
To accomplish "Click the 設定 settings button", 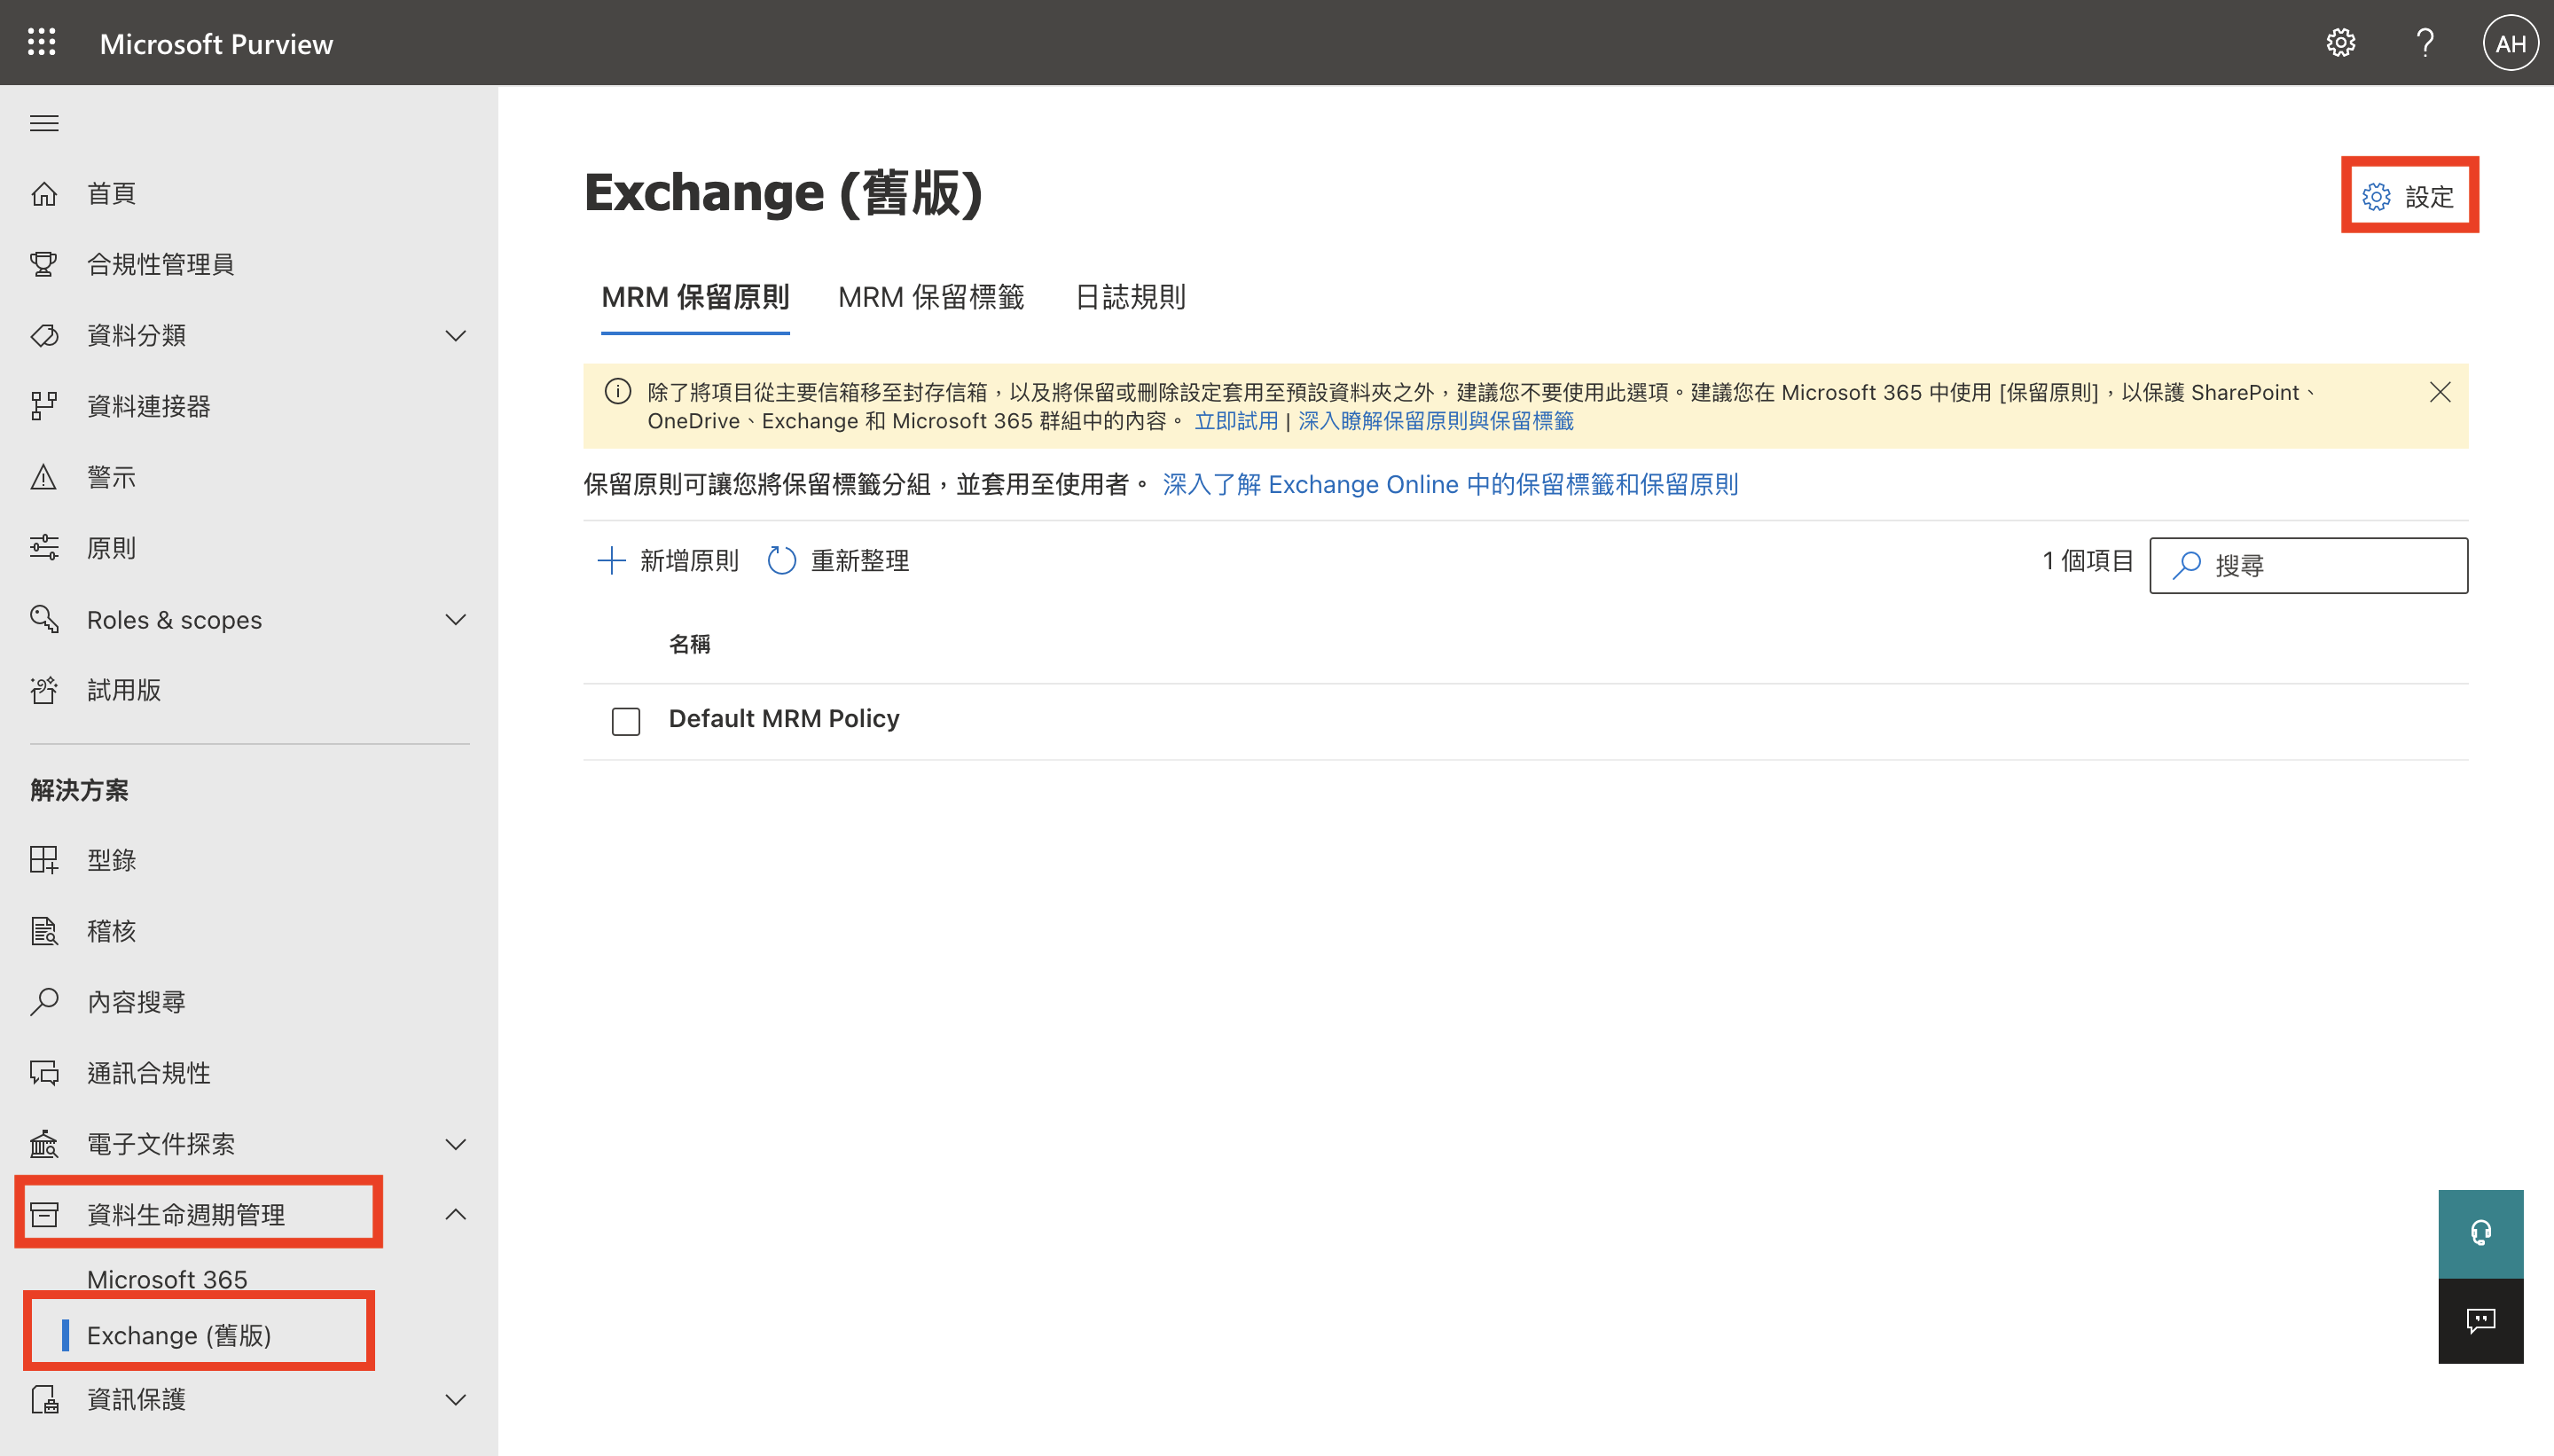I will point(2408,196).
